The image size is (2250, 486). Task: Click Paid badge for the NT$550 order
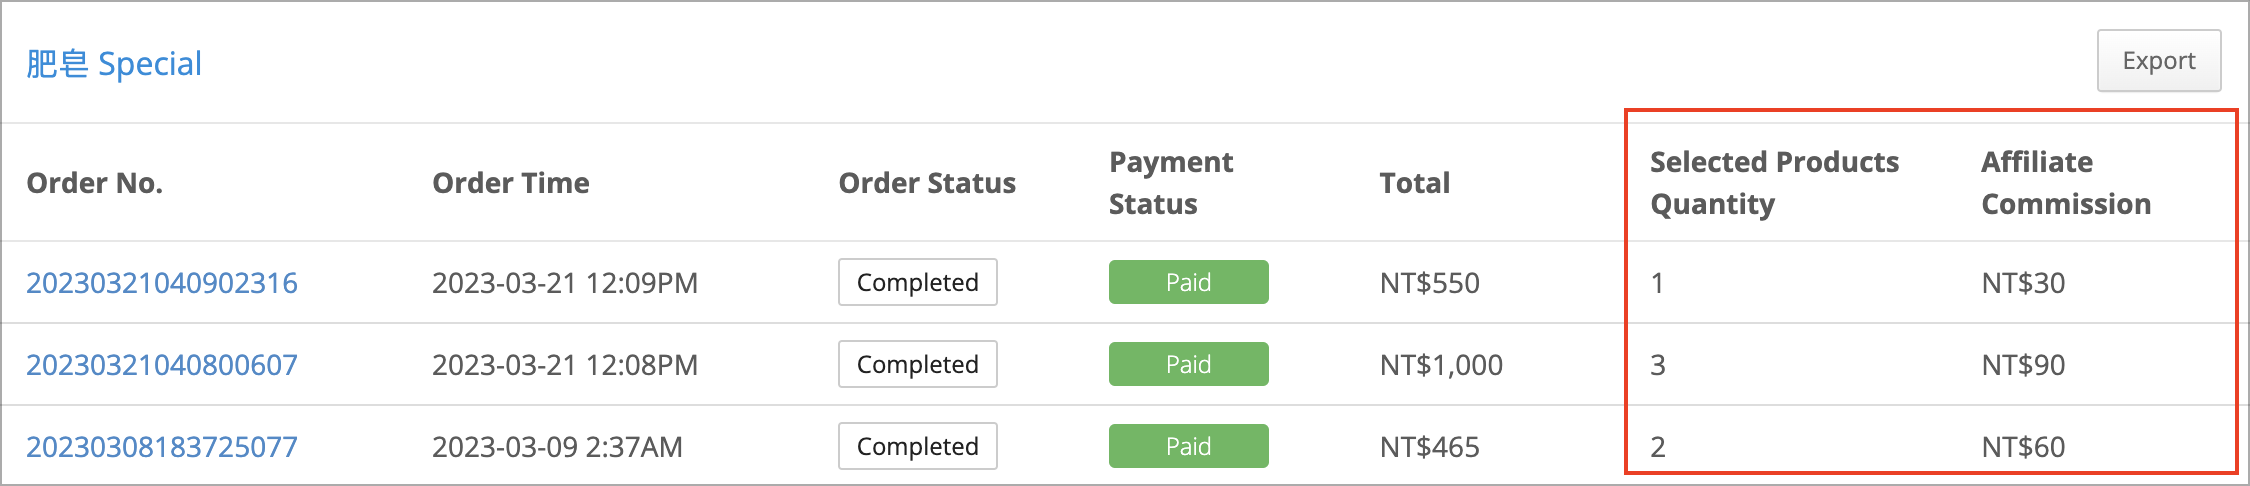(1188, 282)
